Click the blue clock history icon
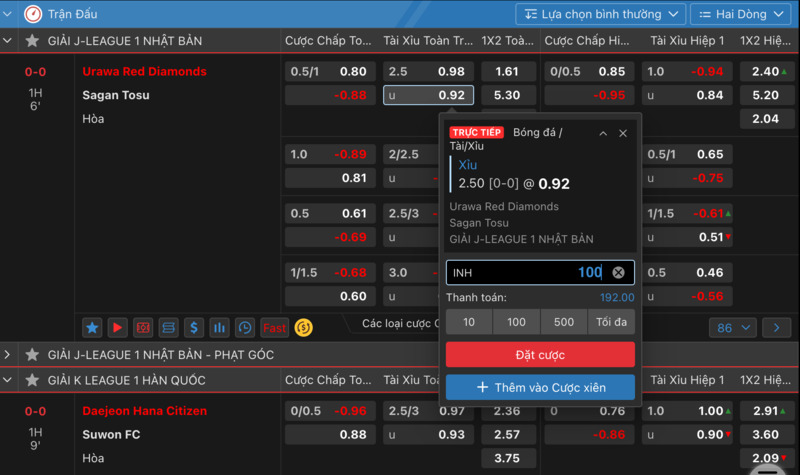Viewport: 800px width, 475px height. [245, 328]
